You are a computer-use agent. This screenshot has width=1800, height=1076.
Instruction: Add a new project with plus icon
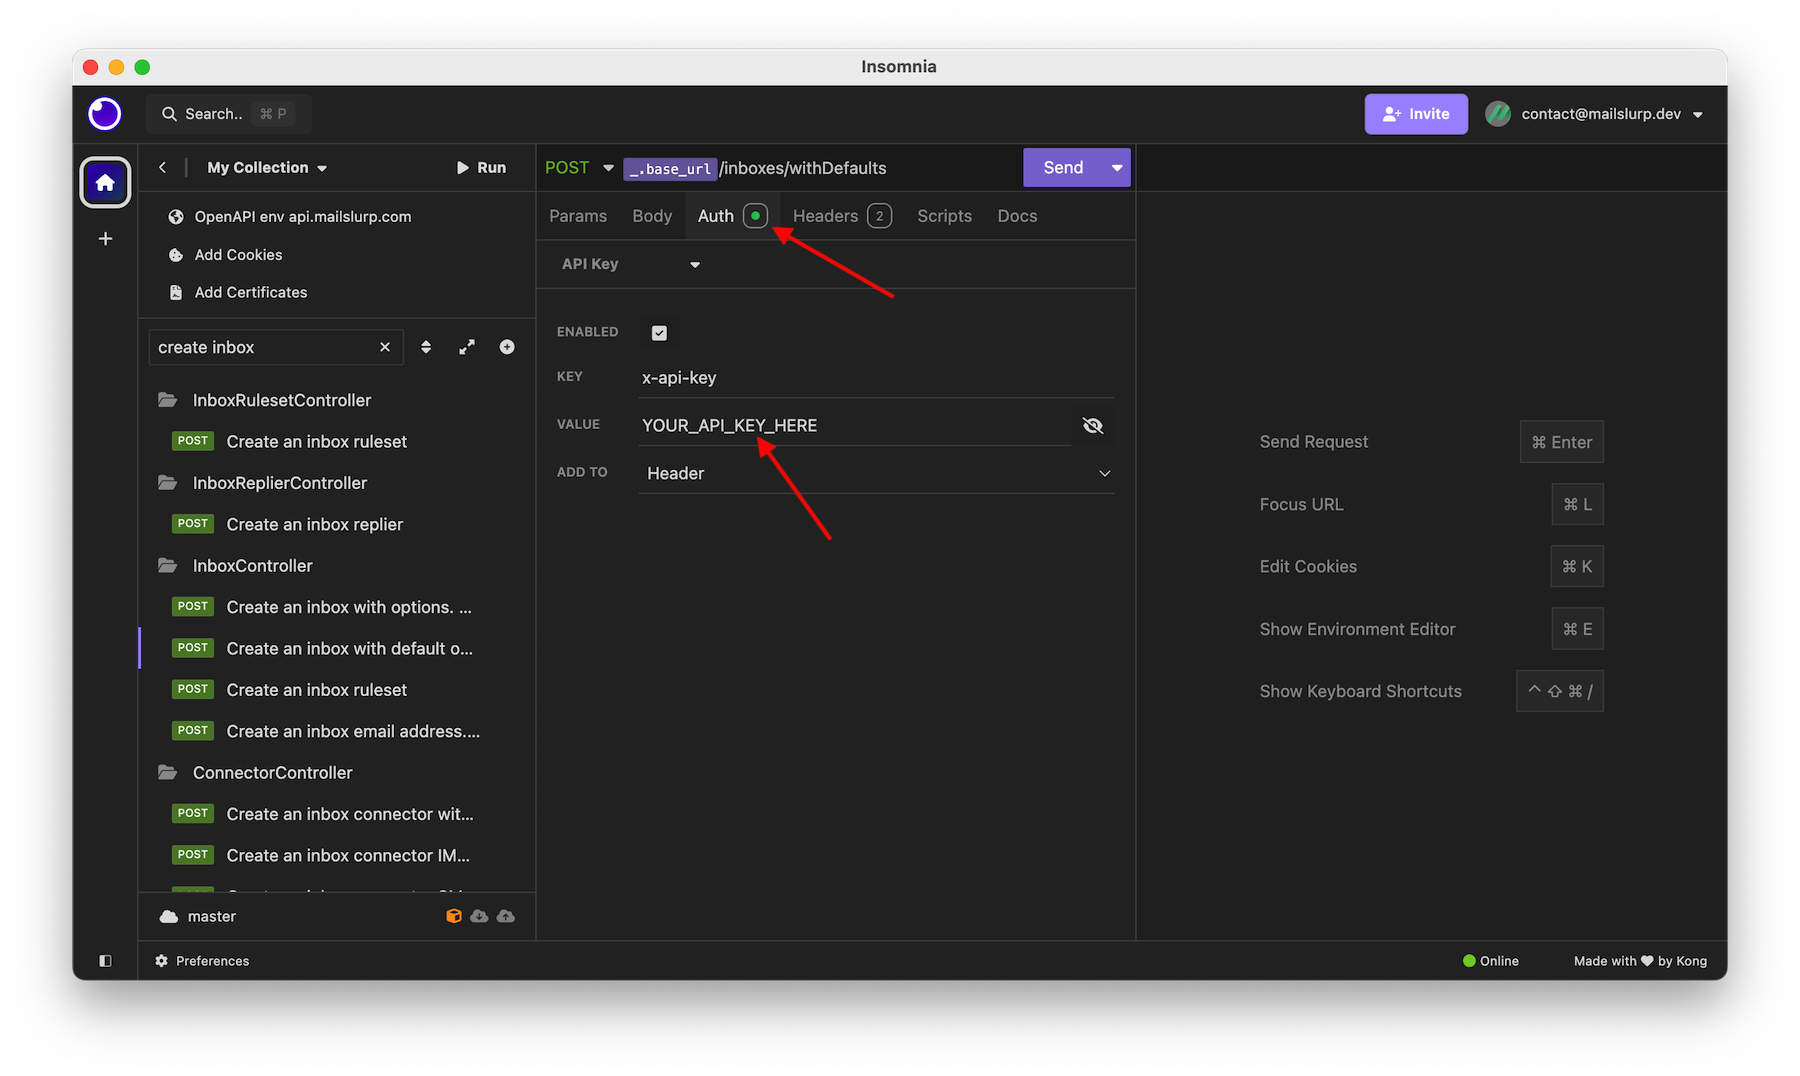[105, 239]
